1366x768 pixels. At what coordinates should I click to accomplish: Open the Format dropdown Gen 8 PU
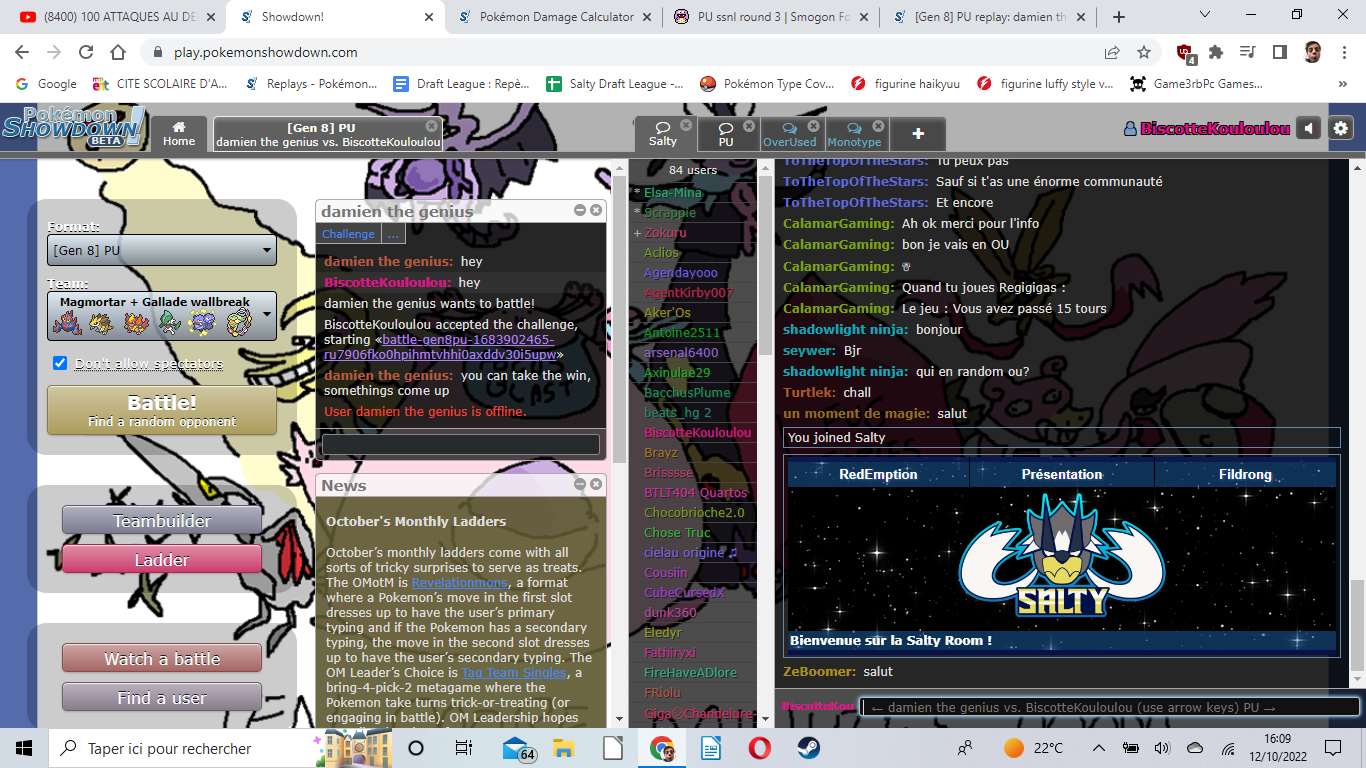pos(162,250)
